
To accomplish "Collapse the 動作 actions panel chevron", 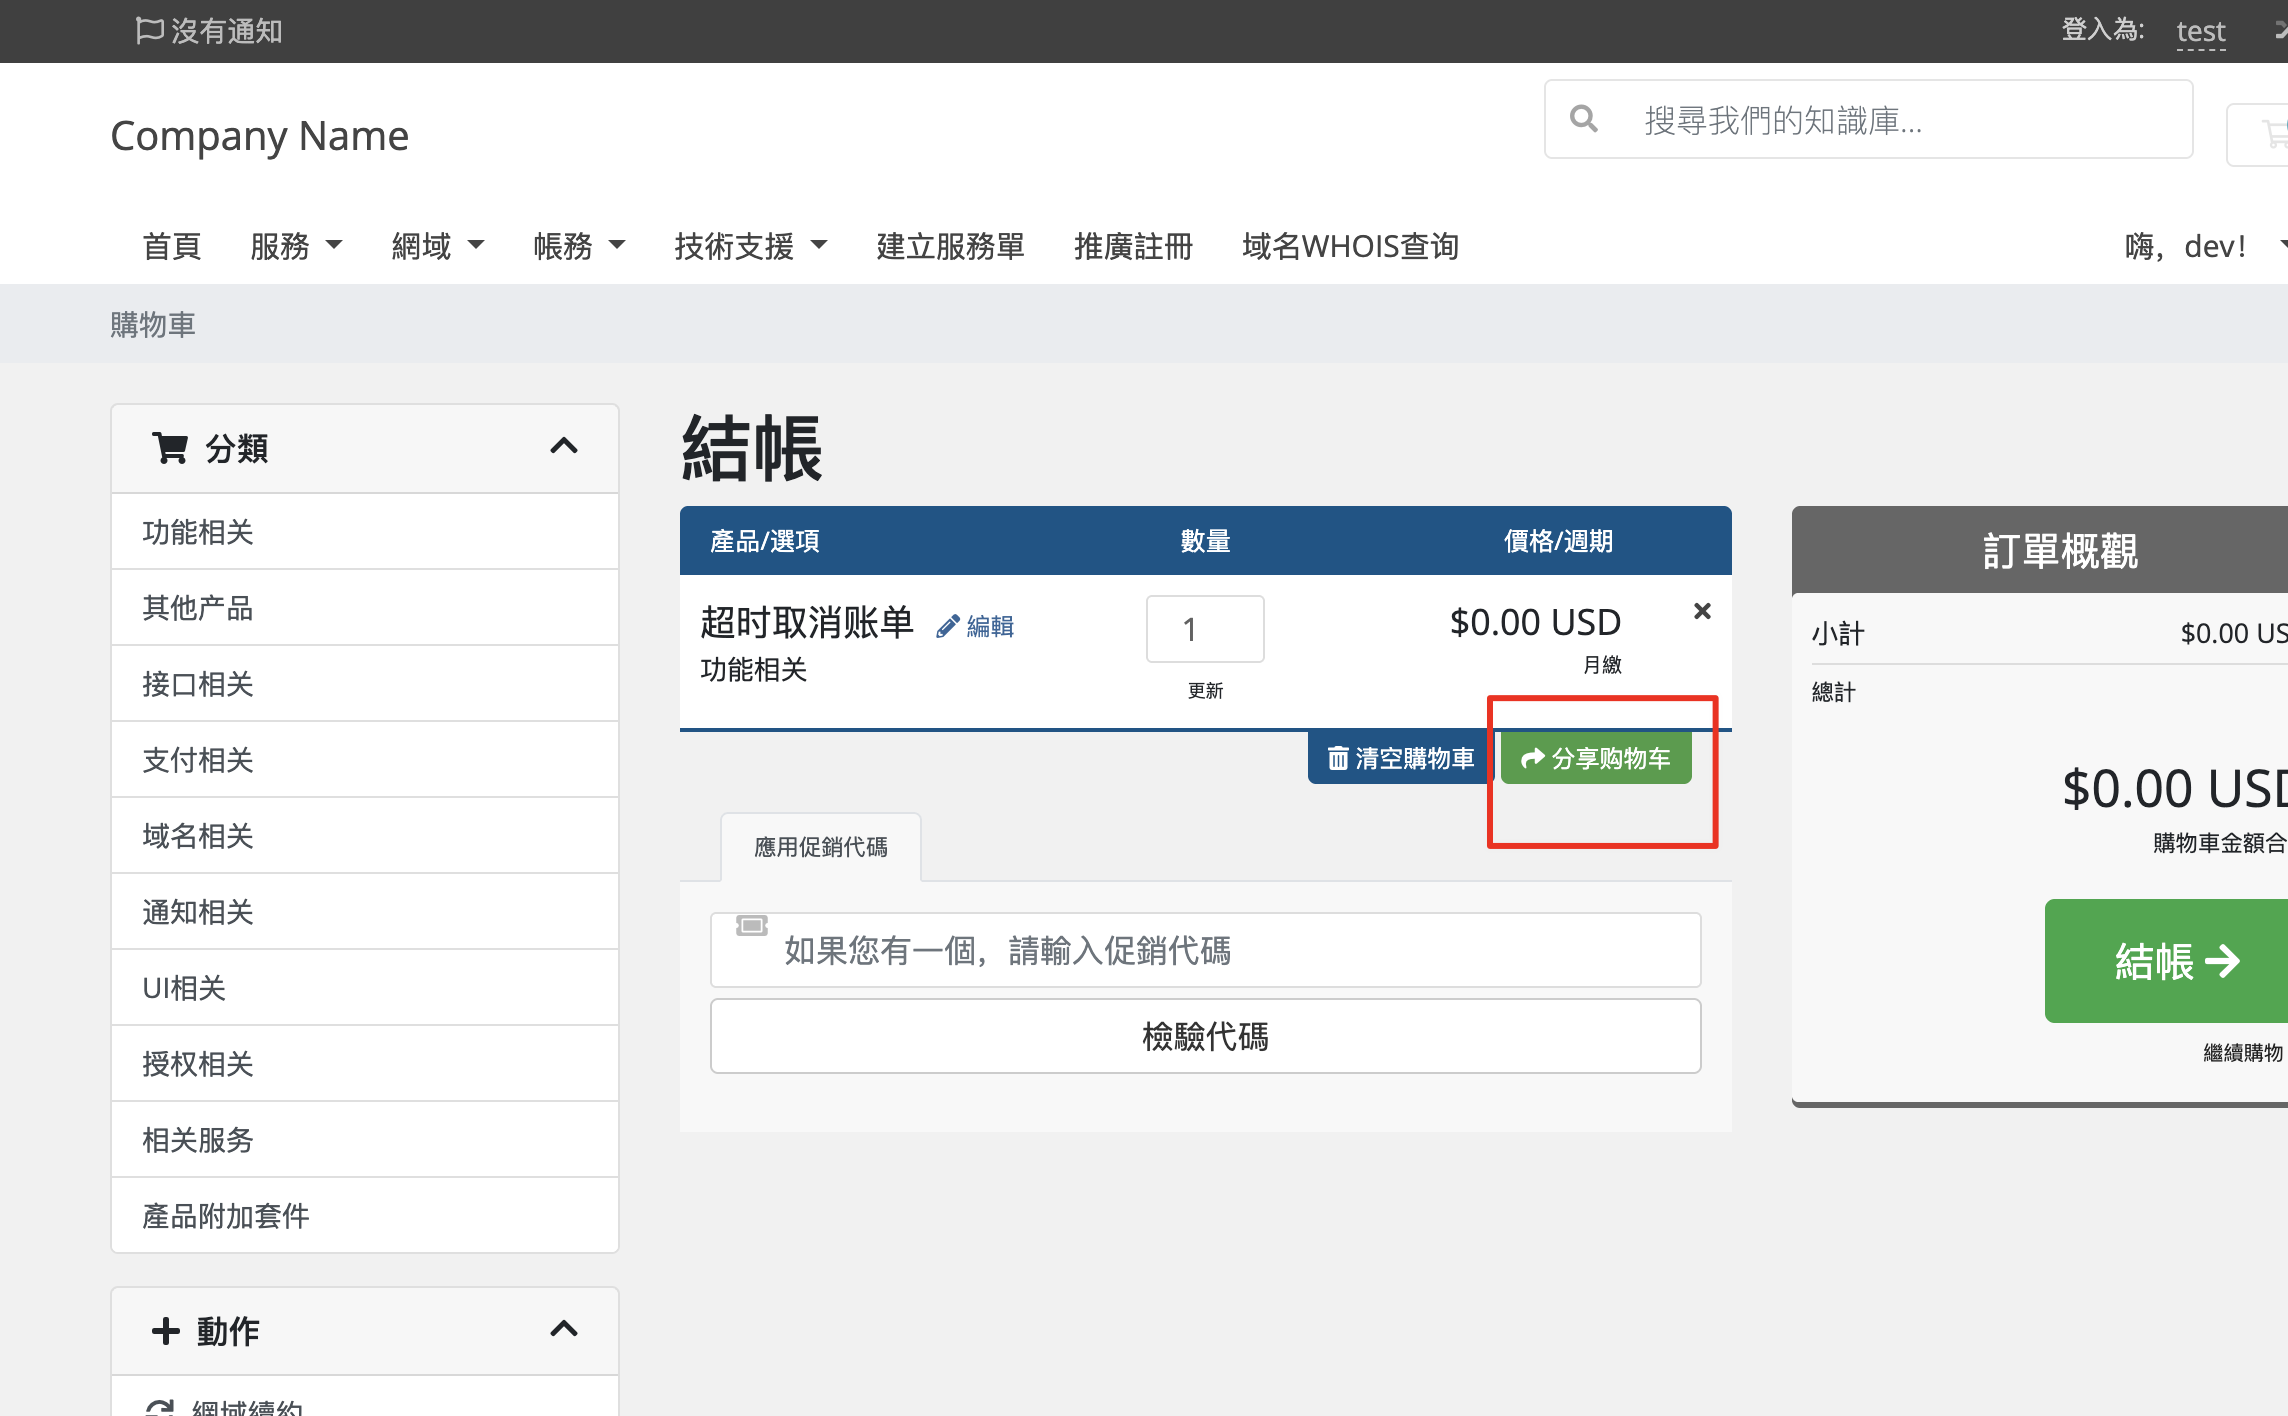I will (x=564, y=1329).
